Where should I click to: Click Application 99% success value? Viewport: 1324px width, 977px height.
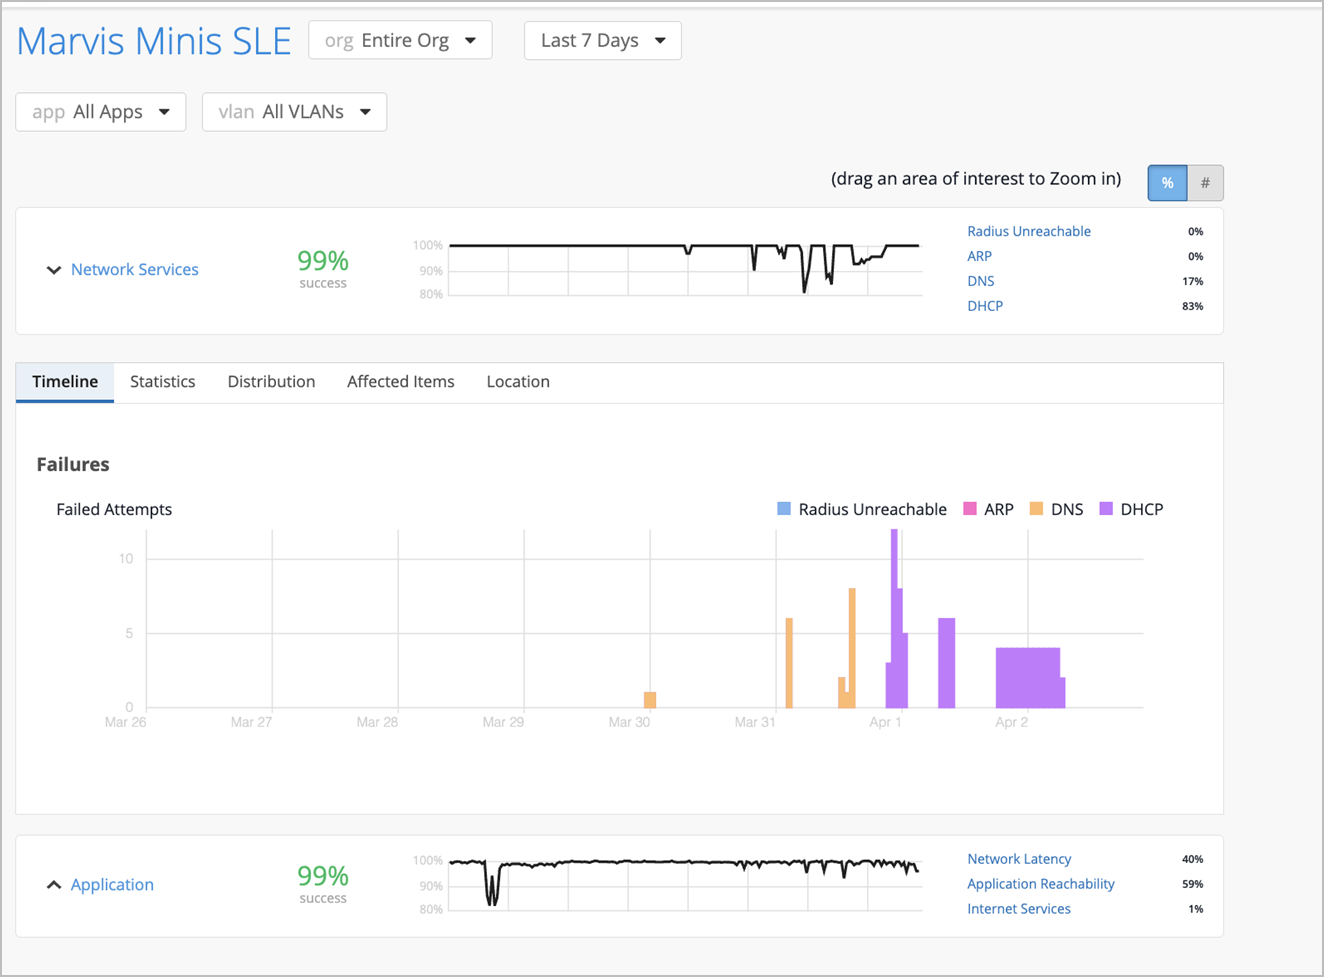coord(323,876)
